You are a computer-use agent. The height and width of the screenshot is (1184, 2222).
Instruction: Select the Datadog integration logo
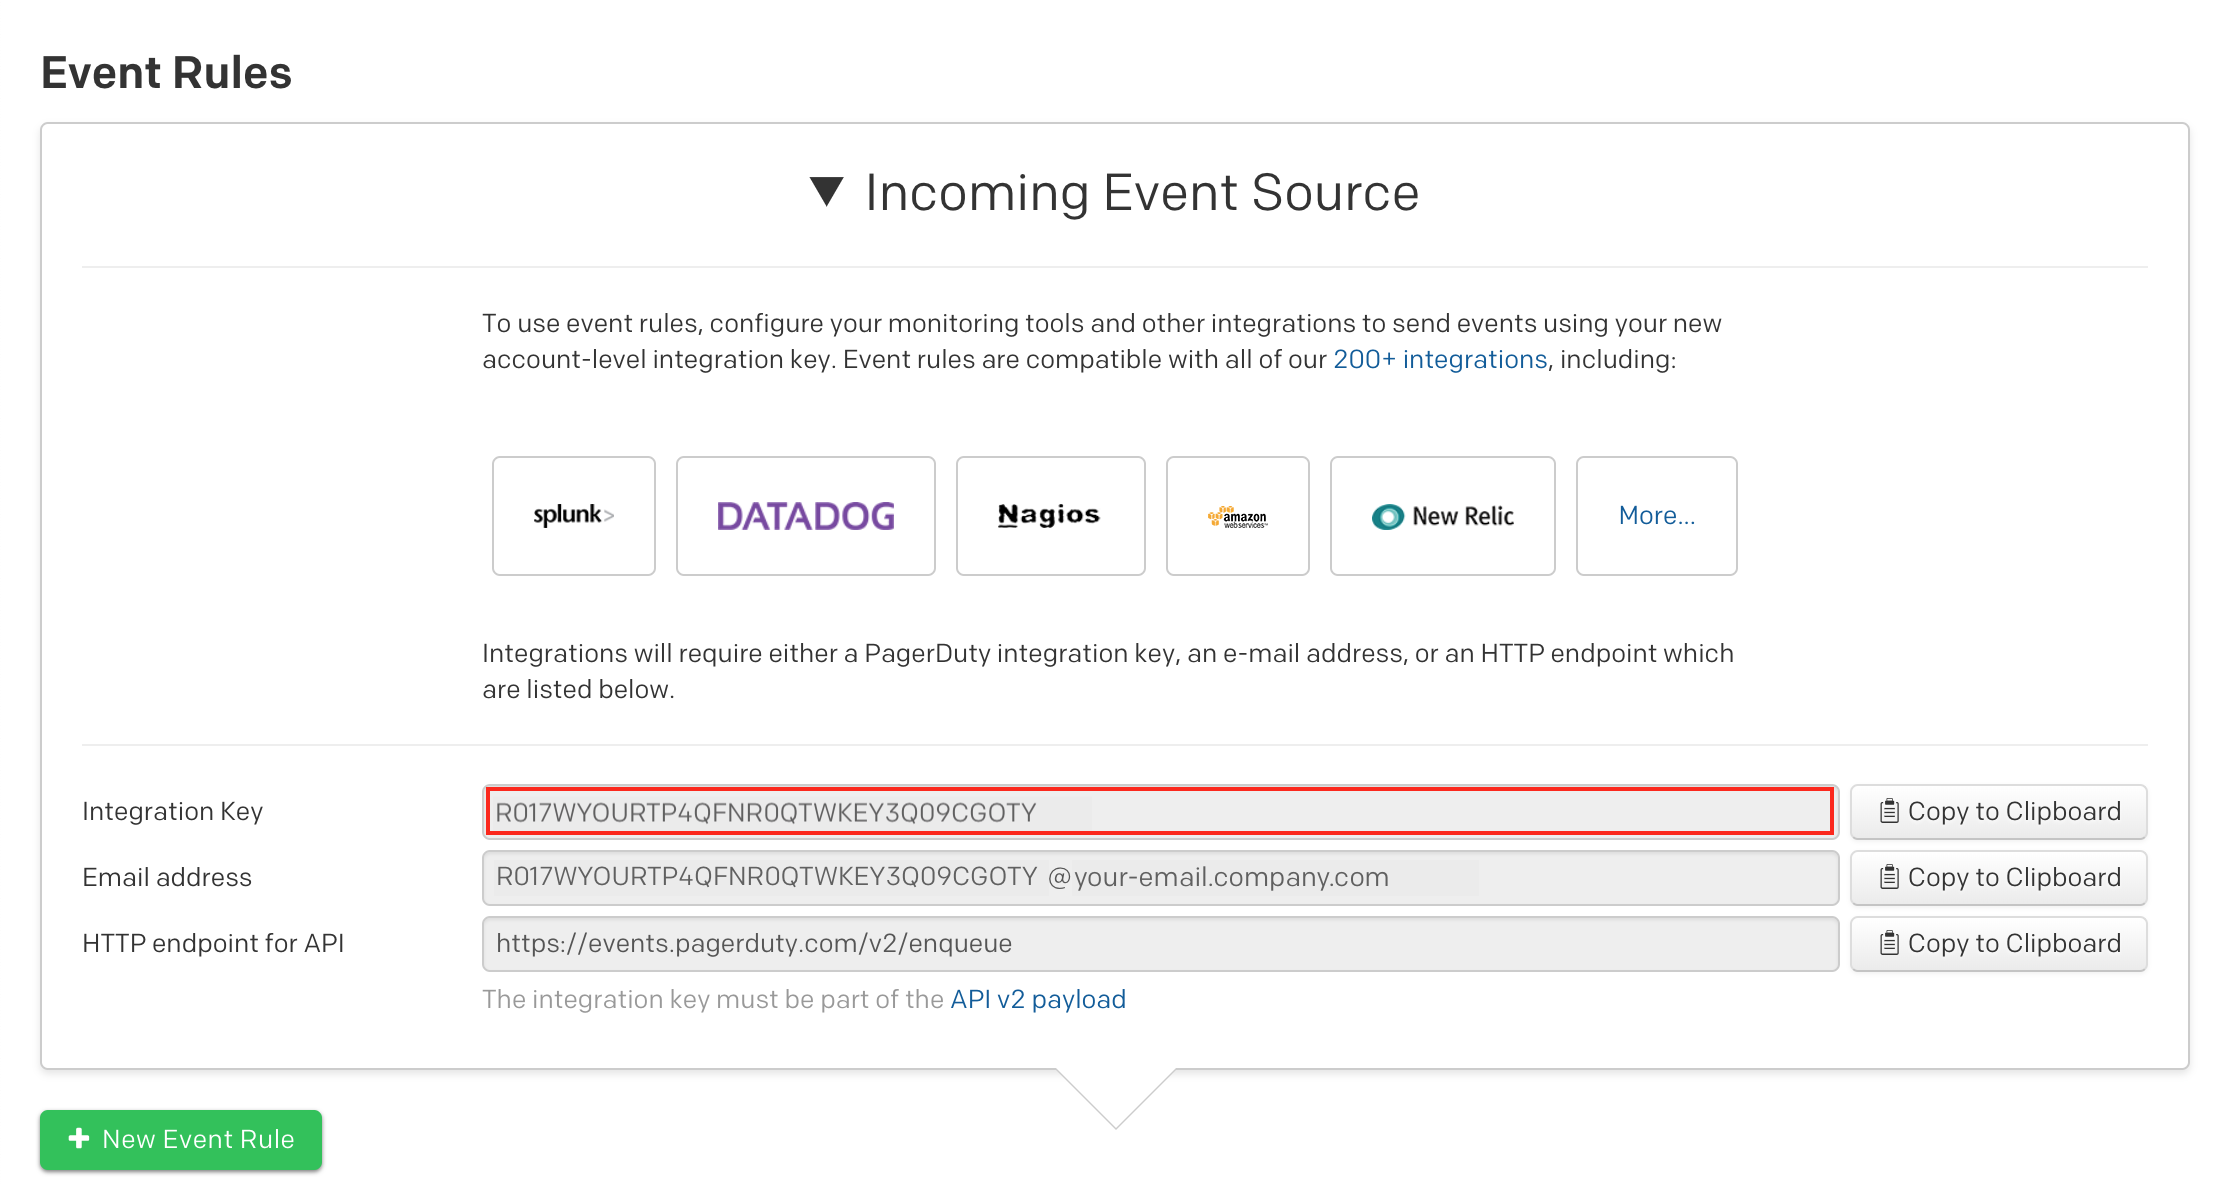click(x=805, y=516)
